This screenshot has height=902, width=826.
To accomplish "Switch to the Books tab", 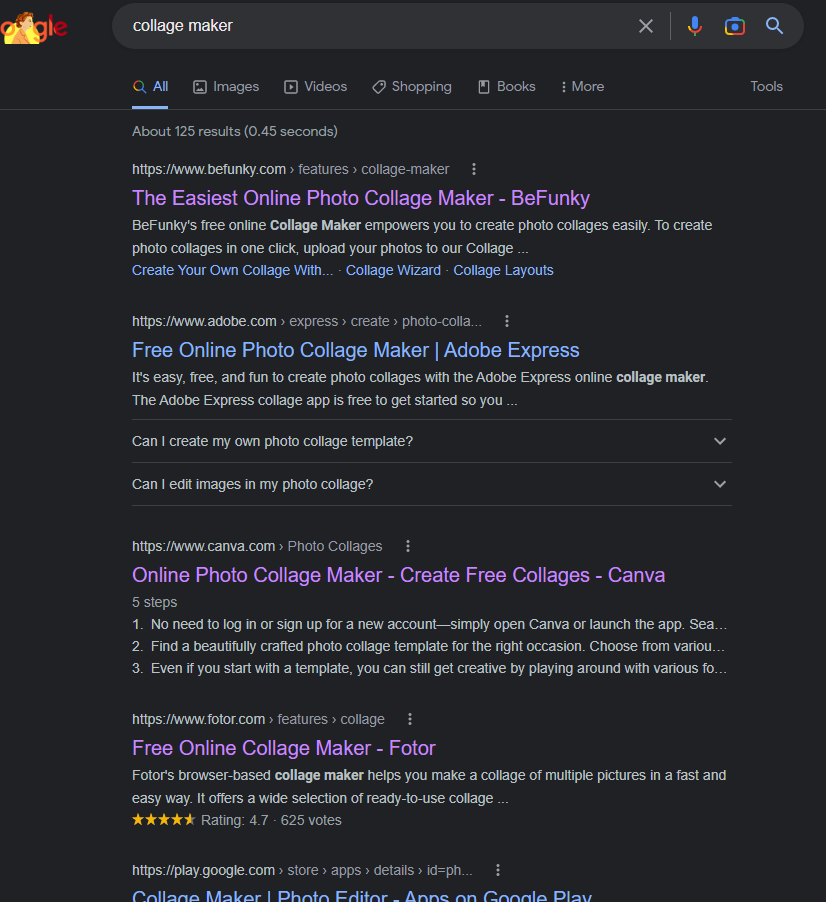I will click(507, 87).
